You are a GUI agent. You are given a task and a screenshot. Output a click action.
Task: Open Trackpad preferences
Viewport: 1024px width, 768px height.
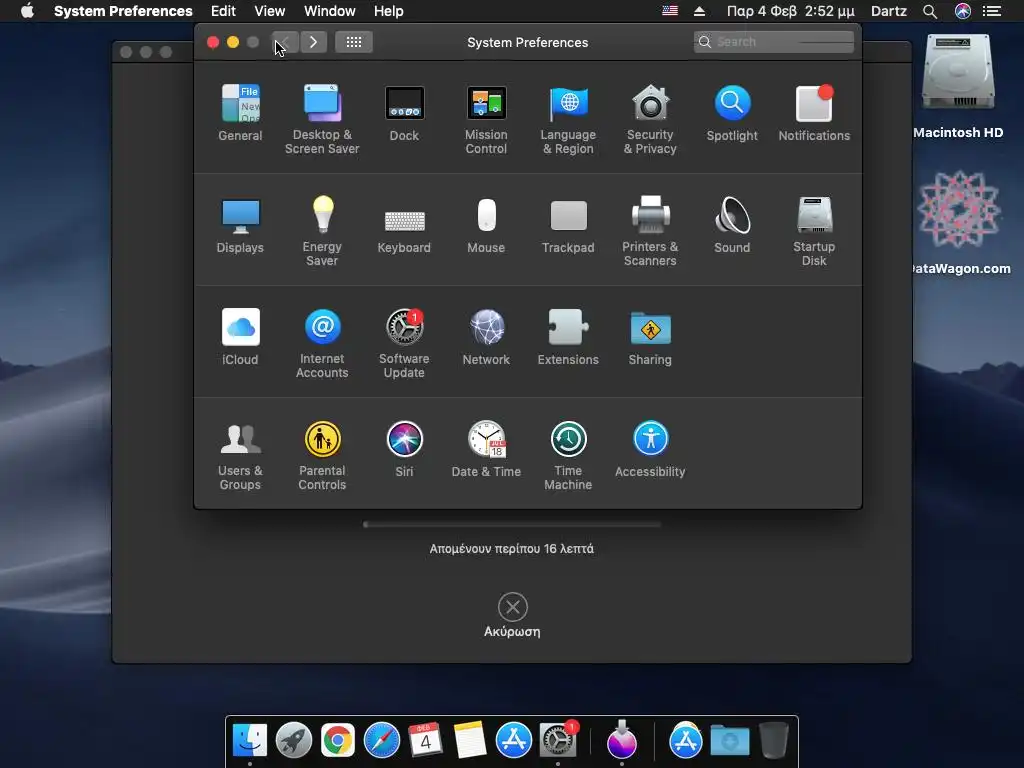[568, 225]
